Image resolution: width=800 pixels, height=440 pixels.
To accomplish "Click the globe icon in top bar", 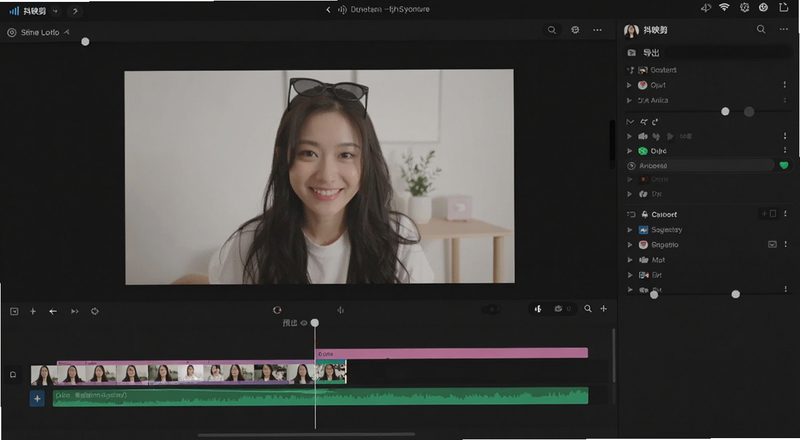I will pyautogui.click(x=763, y=7).
